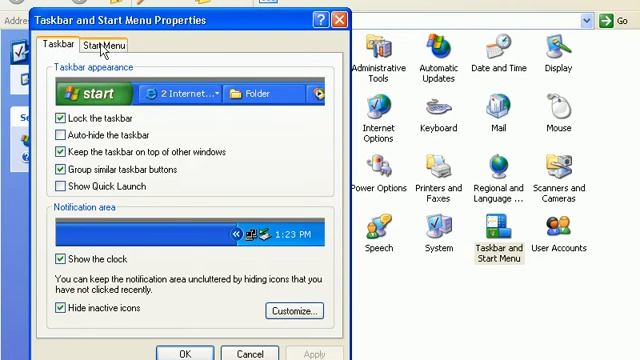Click the Cancel button

(250, 353)
